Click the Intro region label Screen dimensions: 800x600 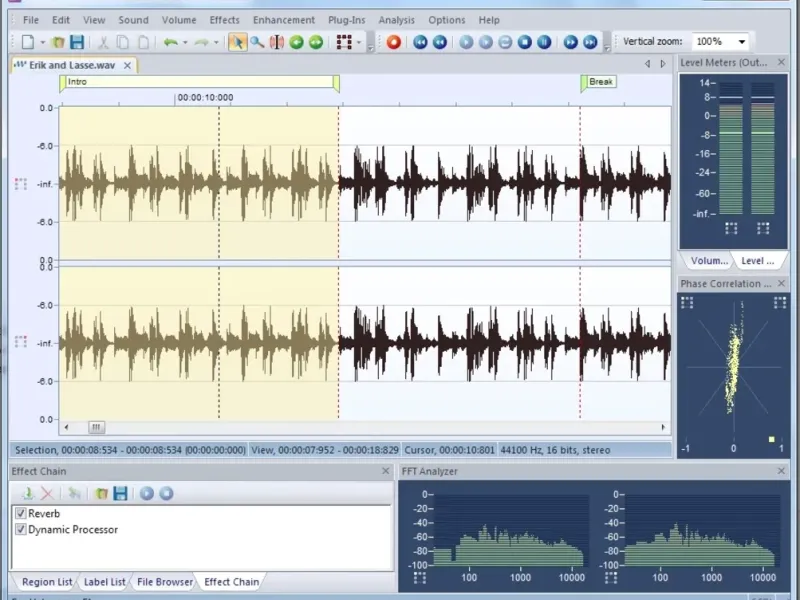(77, 82)
